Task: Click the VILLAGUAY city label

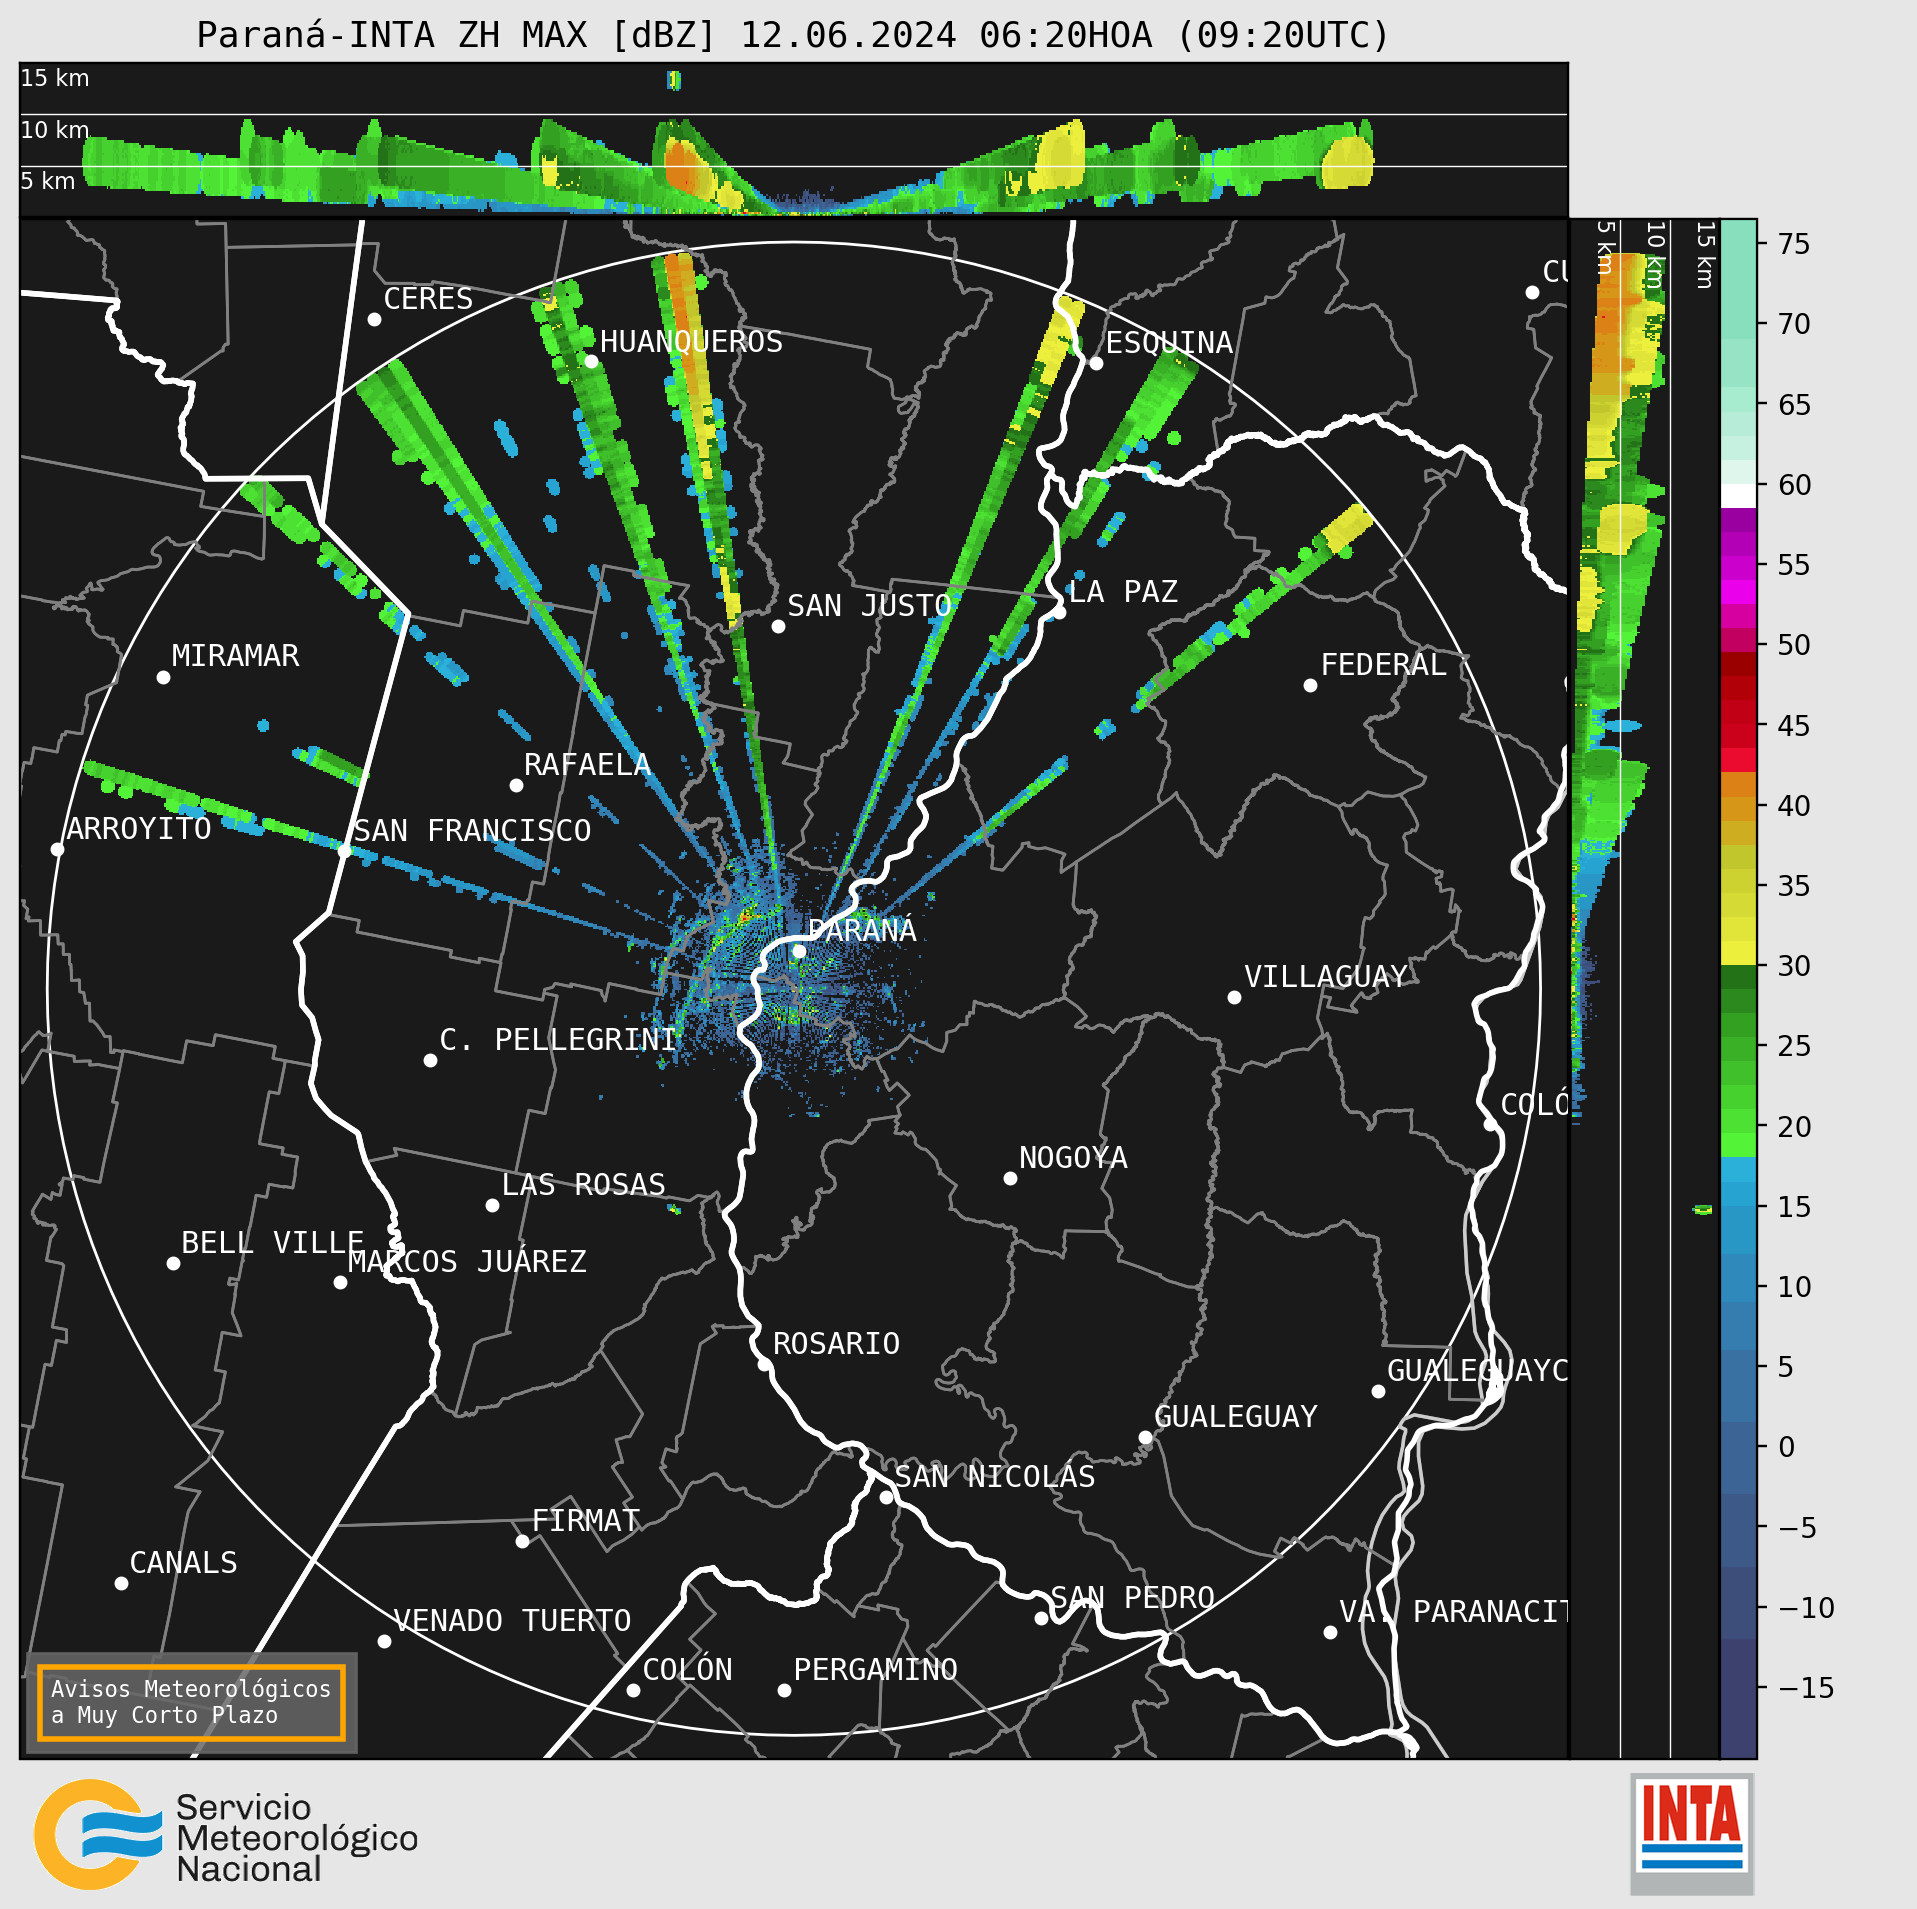Action: pos(1326,977)
